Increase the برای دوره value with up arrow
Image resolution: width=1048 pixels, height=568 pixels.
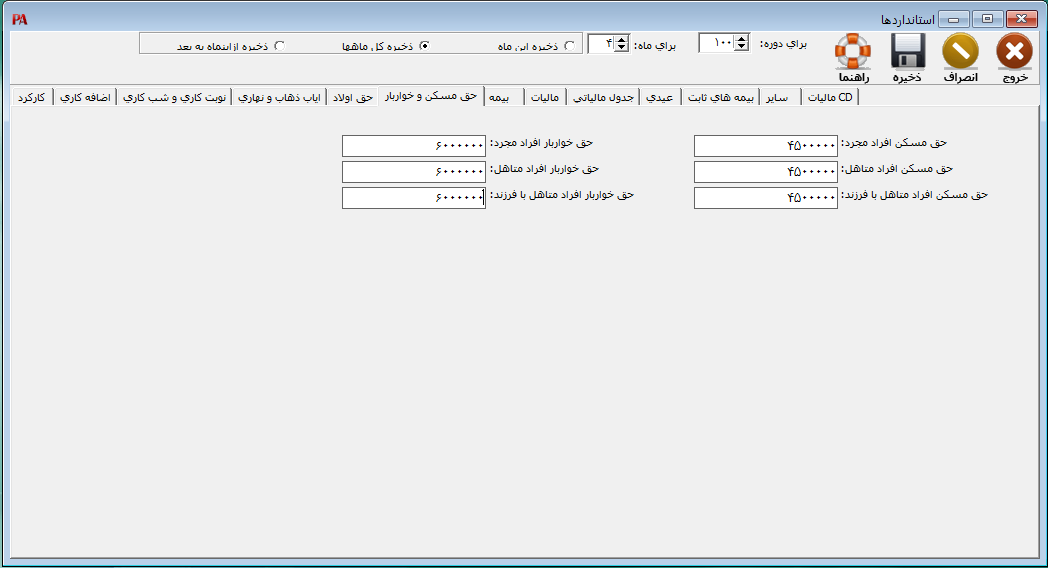pos(741,39)
